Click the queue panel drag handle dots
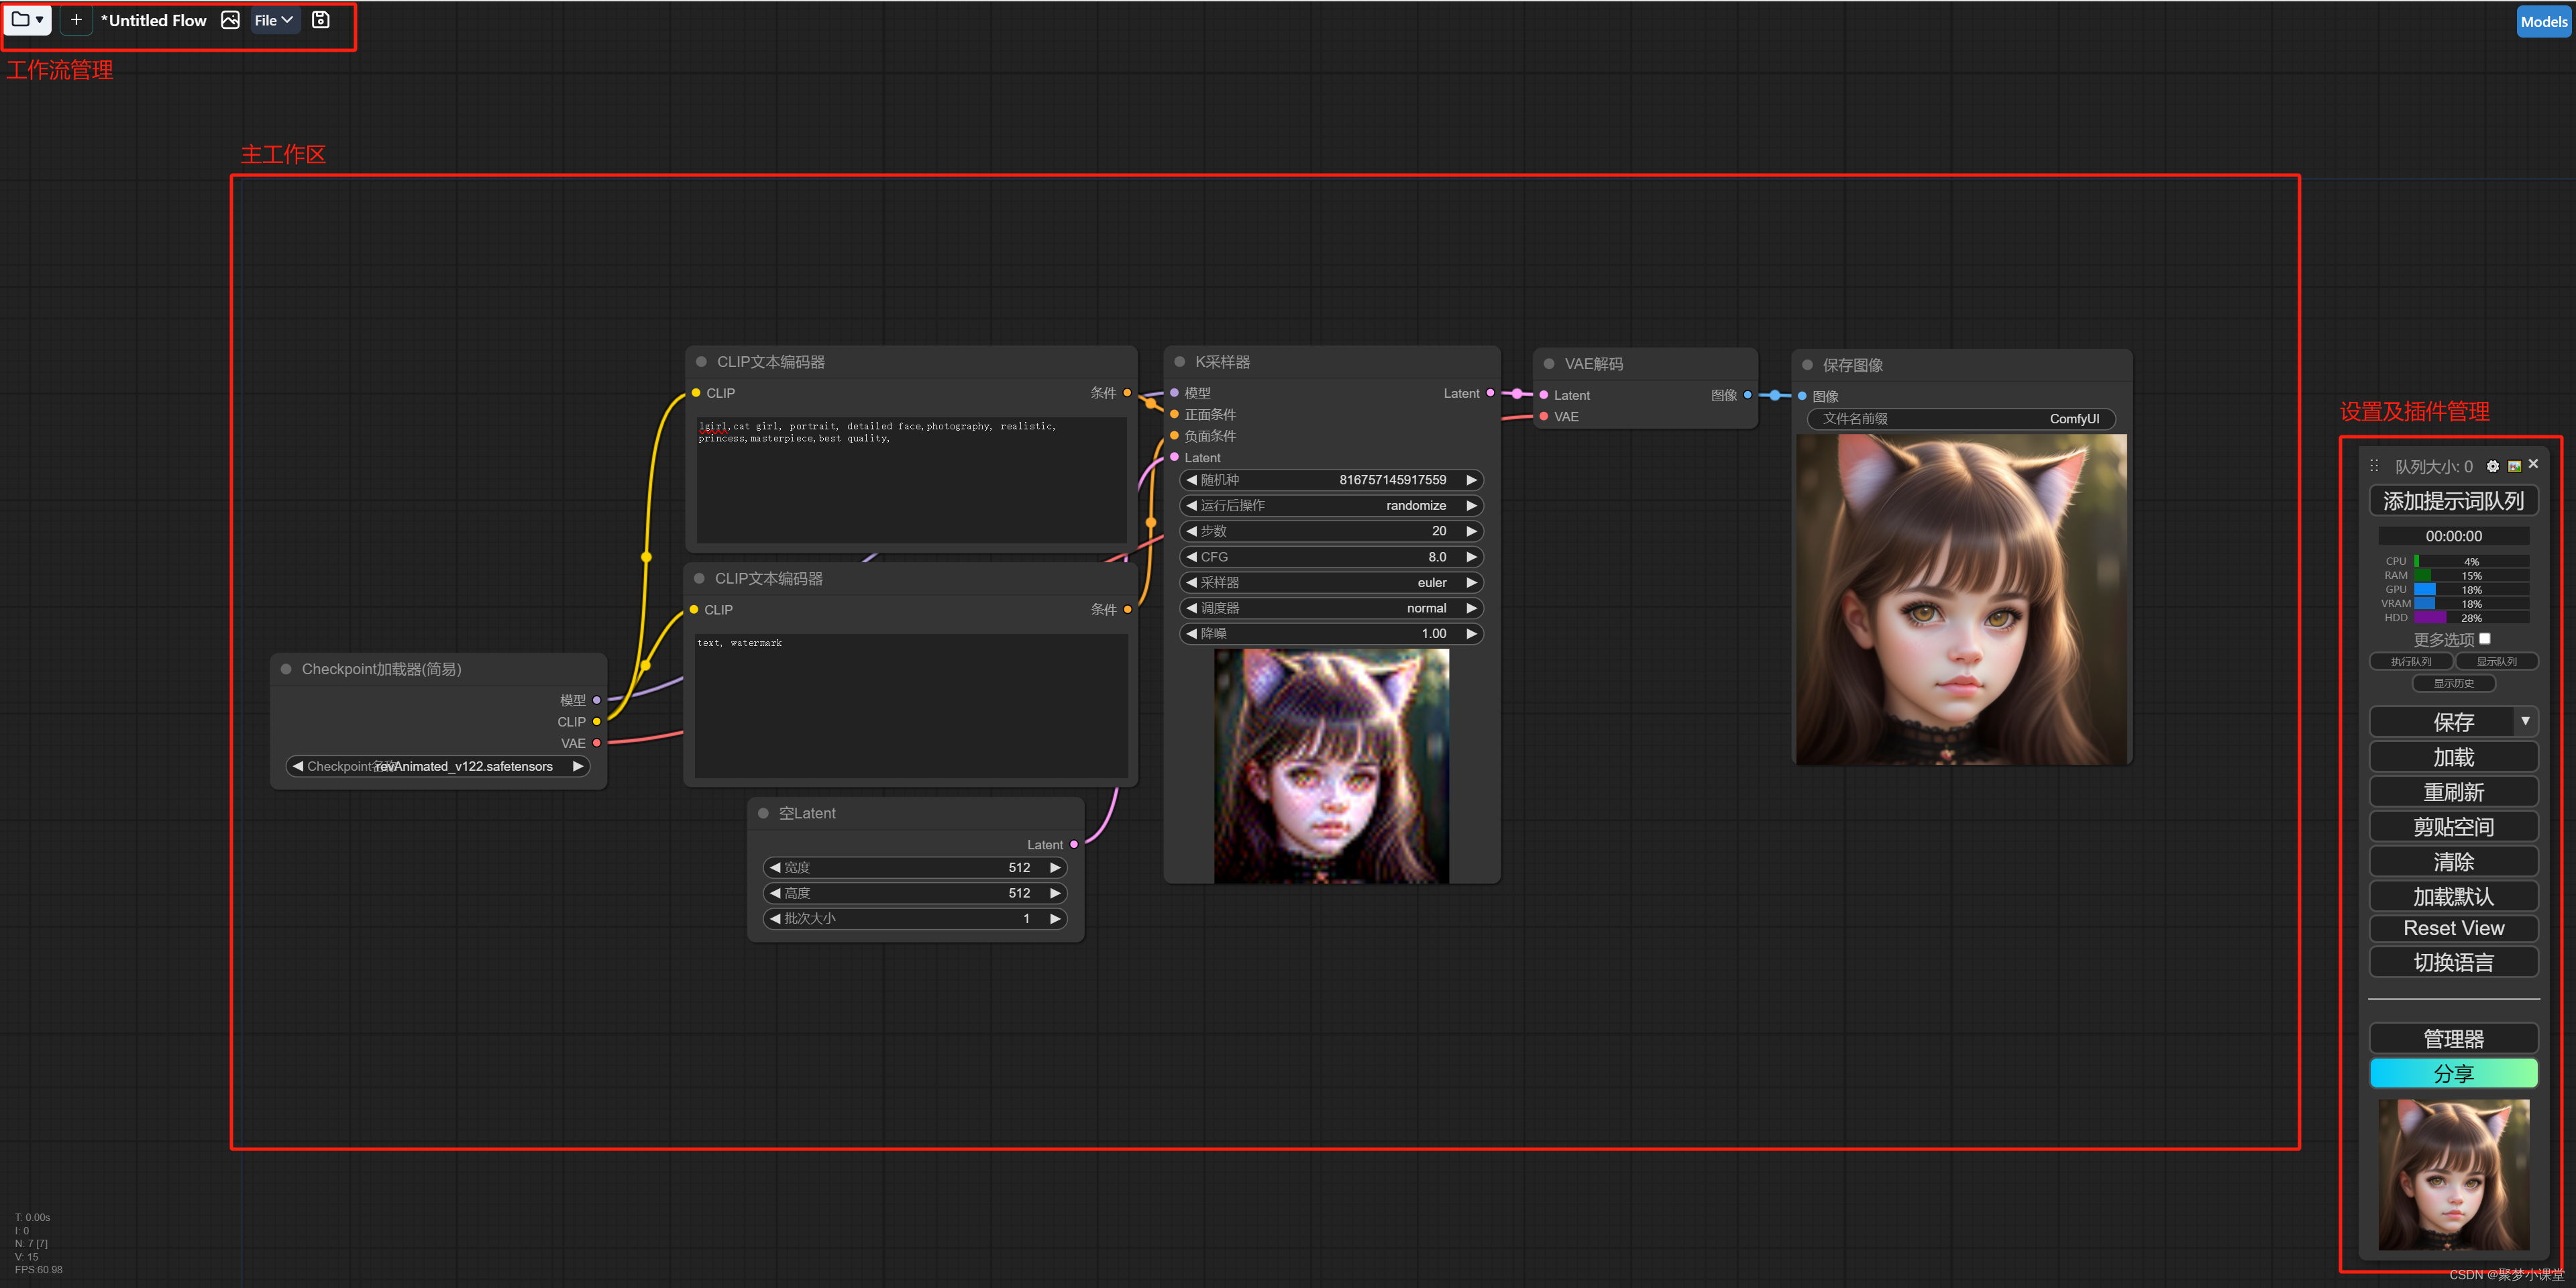 [x=2374, y=465]
